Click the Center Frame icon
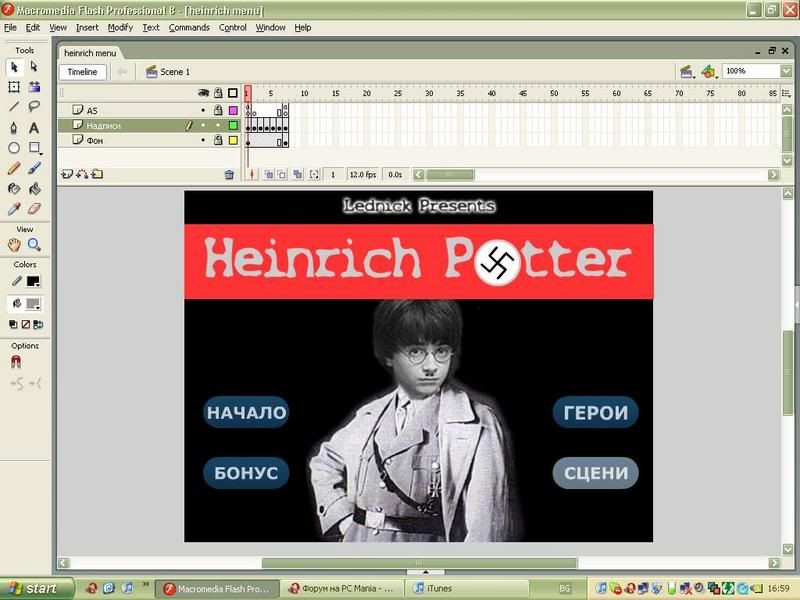 pos(252,174)
